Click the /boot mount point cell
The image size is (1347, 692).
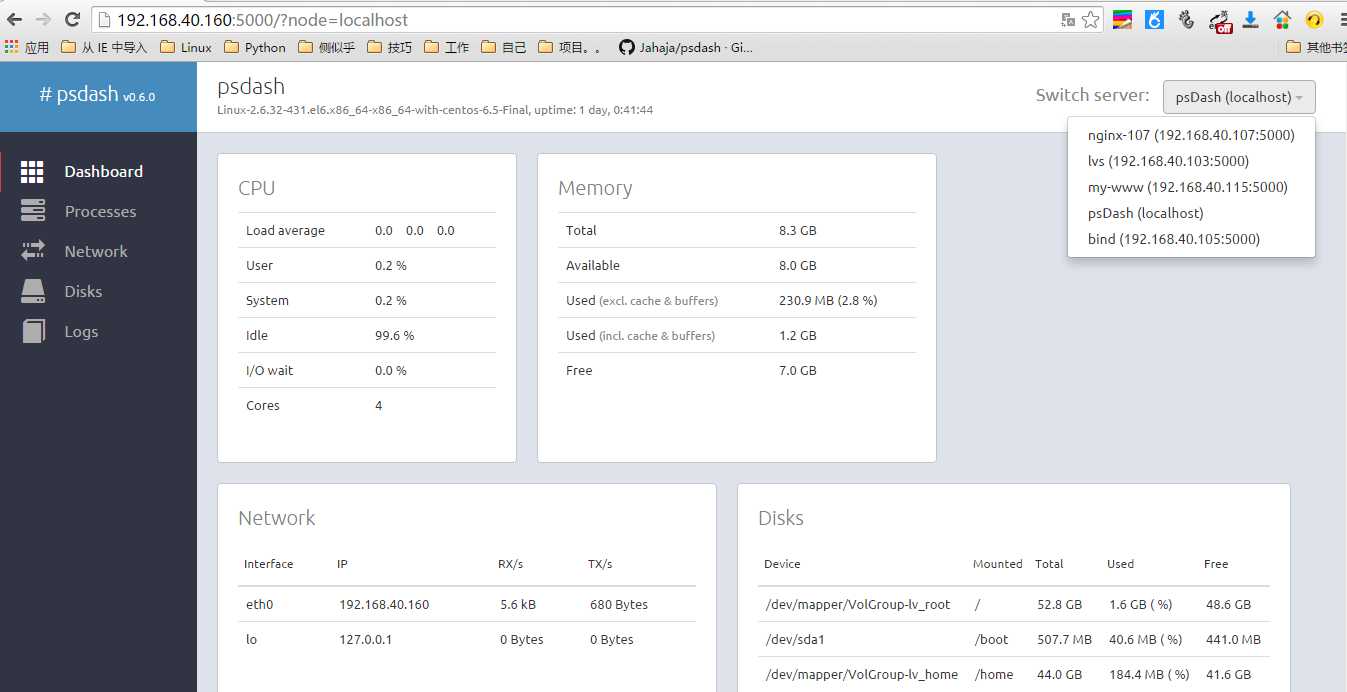991,639
